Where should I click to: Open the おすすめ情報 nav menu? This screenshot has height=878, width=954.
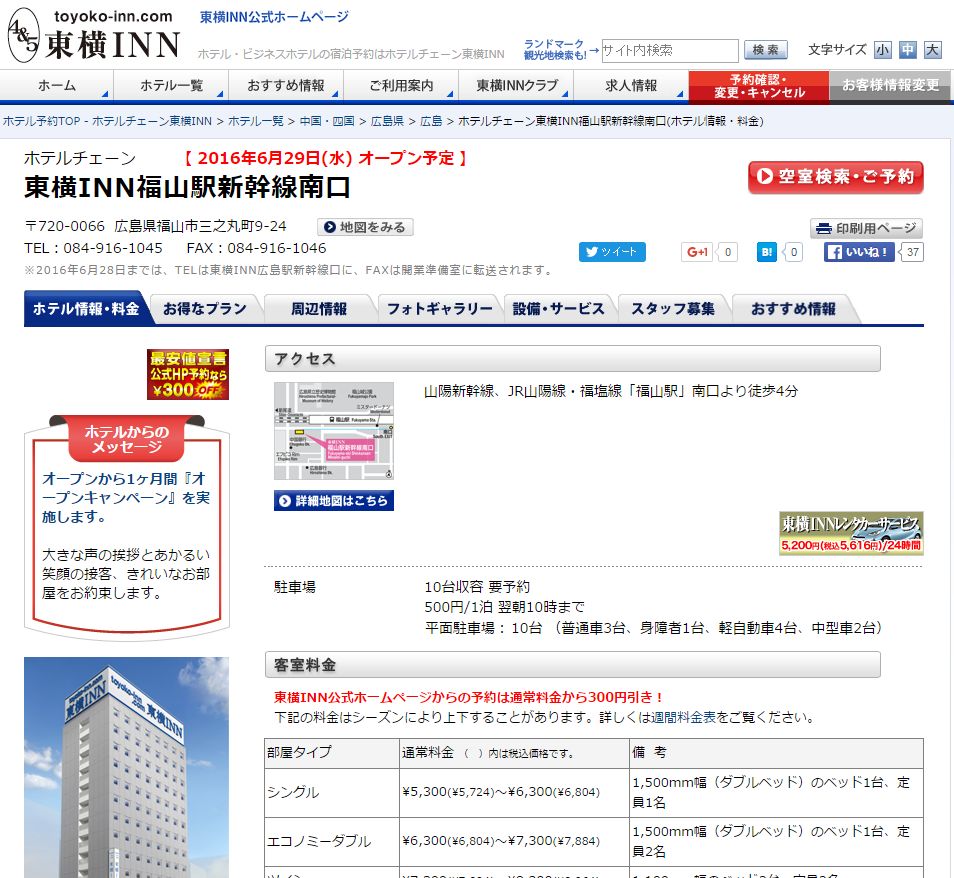286,85
